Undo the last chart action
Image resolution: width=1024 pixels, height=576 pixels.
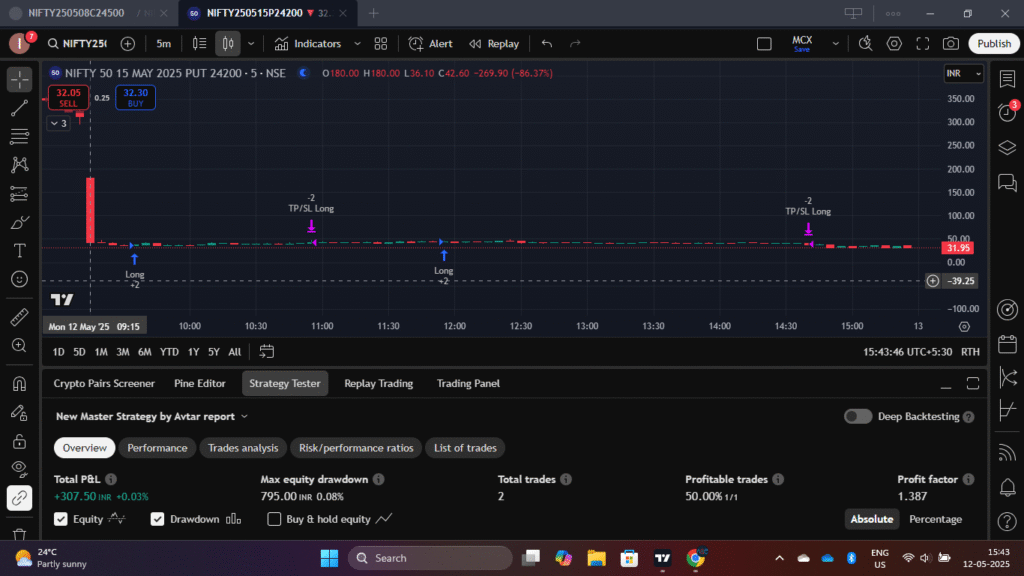click(547, 44)
